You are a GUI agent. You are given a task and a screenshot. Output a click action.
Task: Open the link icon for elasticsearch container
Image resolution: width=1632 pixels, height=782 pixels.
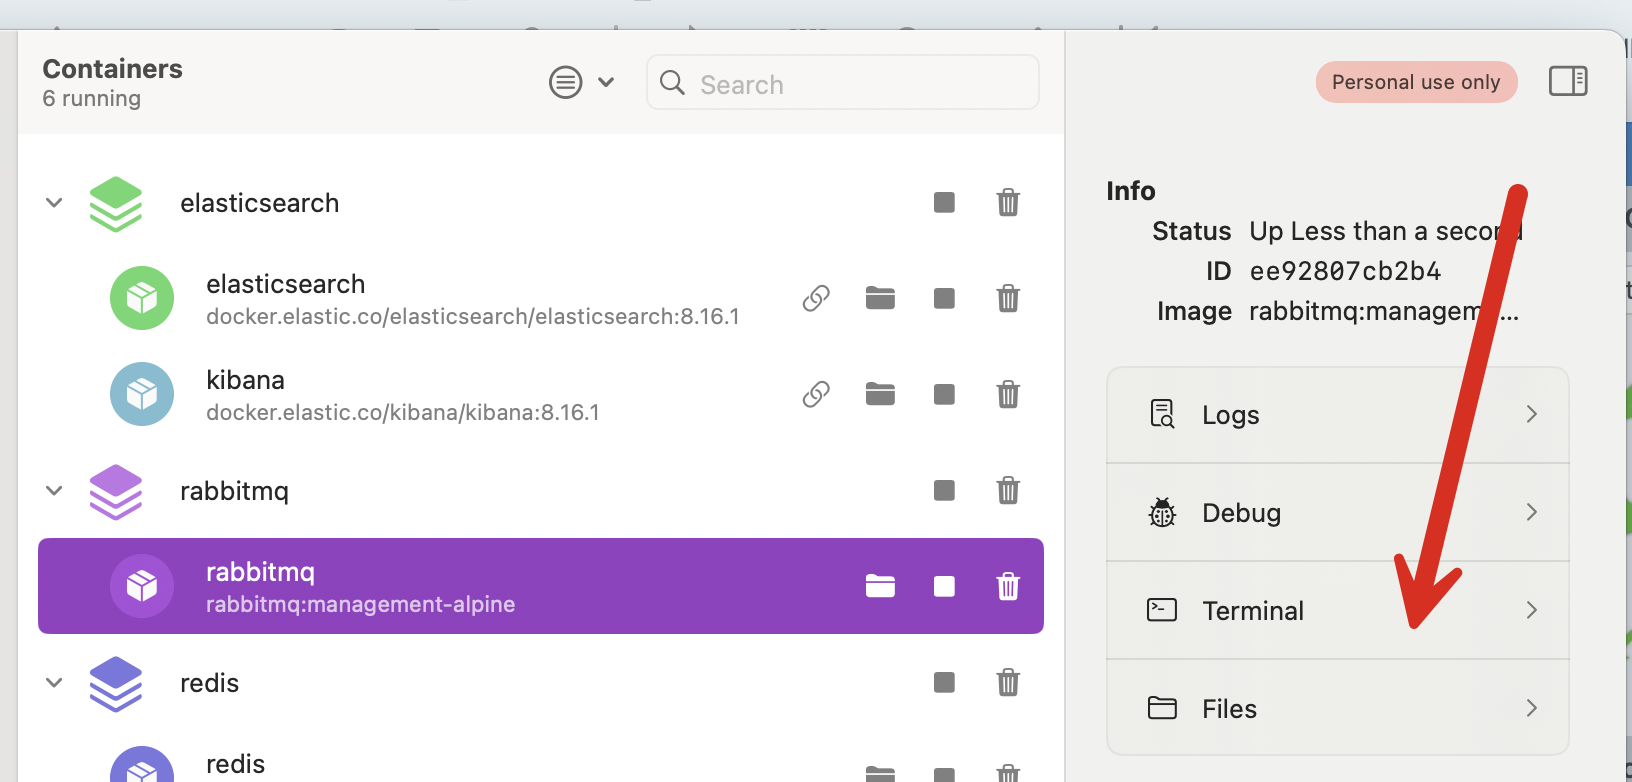pos(816,299)
